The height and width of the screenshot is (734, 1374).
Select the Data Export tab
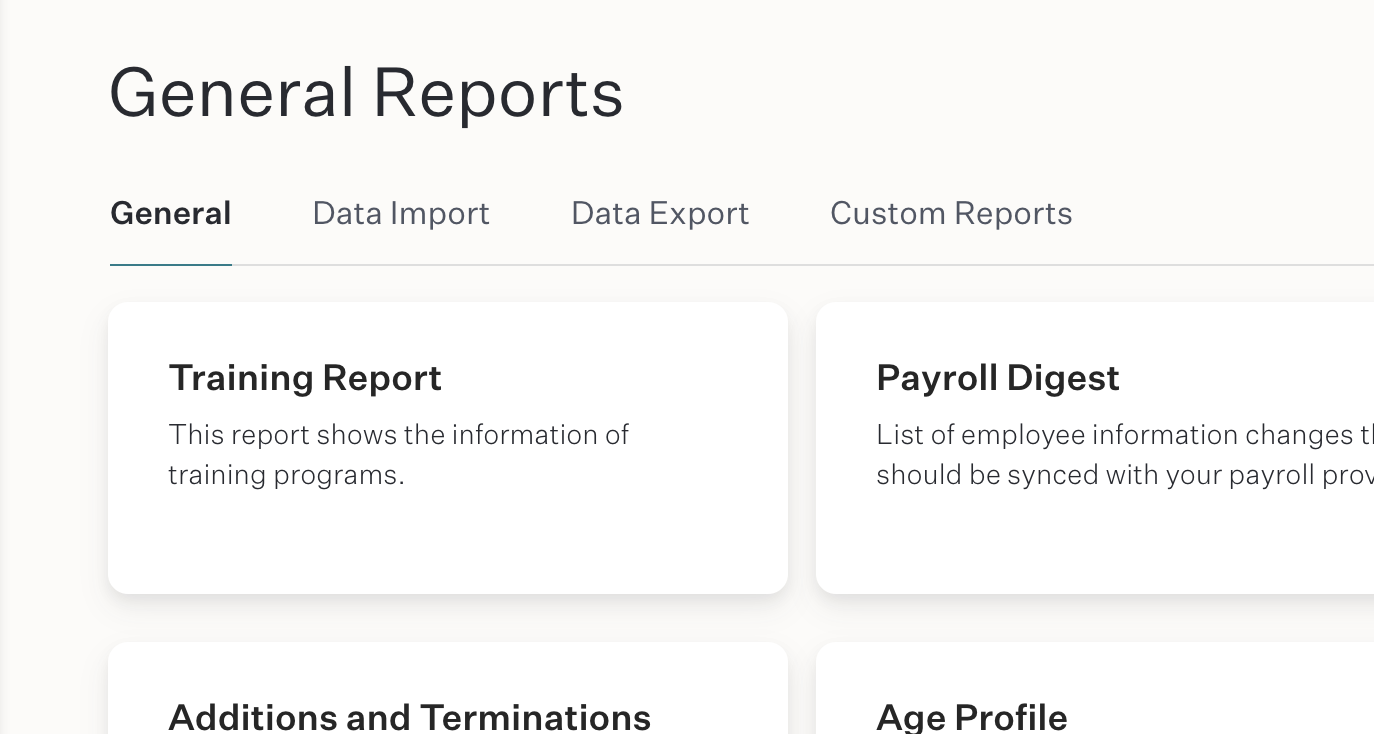click(x=660, y=213)
